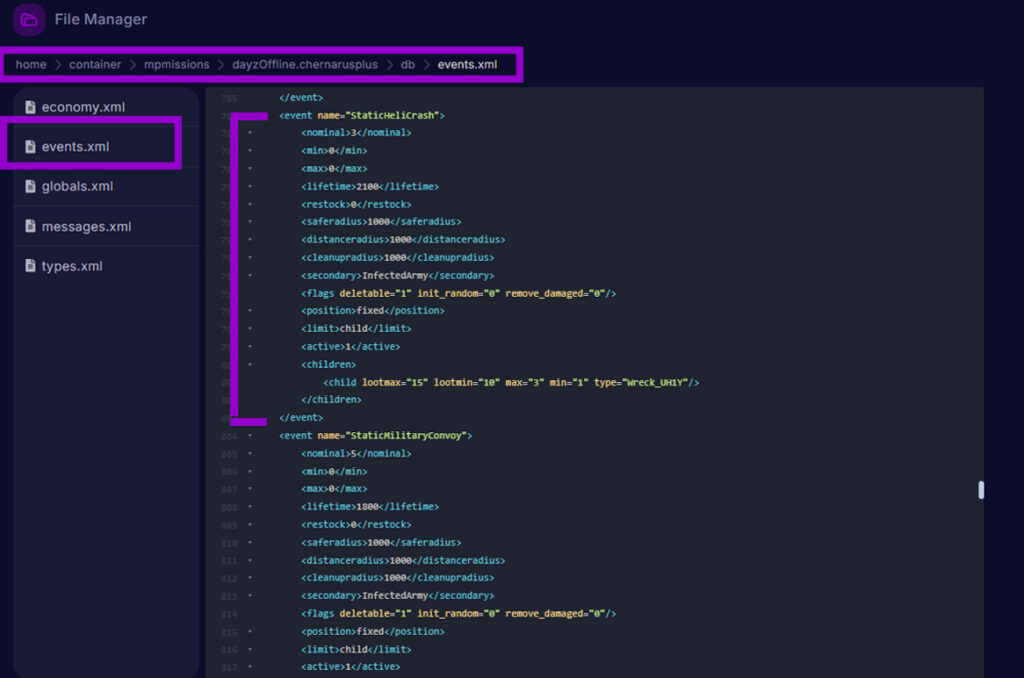This screenshot has width=1024, height=678.
Task: Open the container folder from the breadcrumb
Action: pos(95,64)
